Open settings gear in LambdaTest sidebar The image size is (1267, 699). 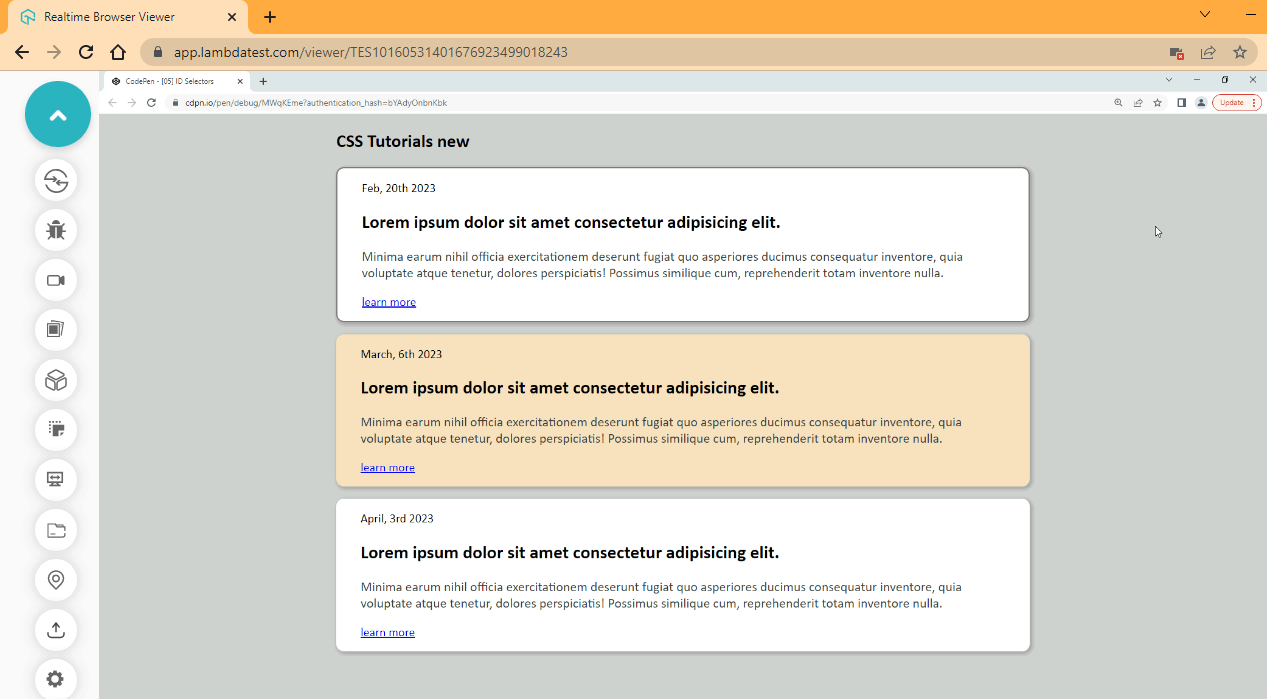pos(56,679)
